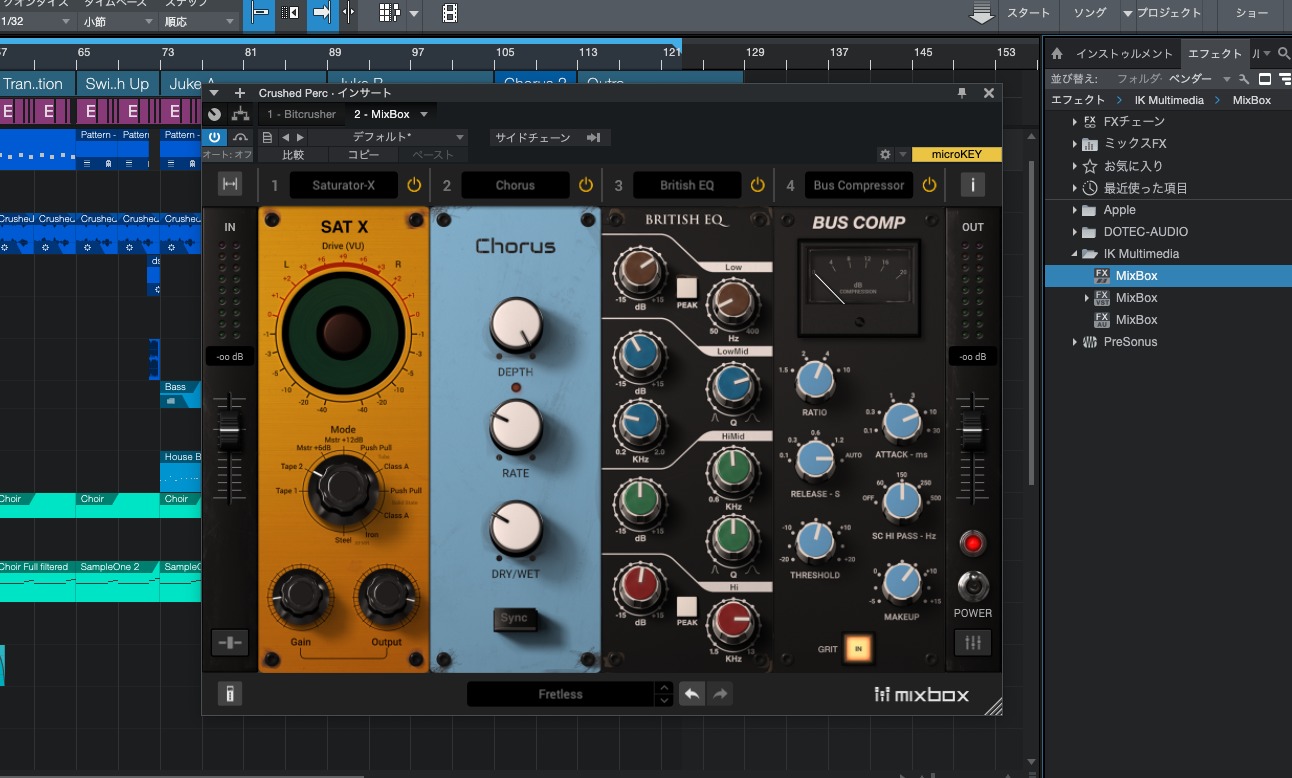Expand the PreSonus vendor folder

coord(1076,341)
